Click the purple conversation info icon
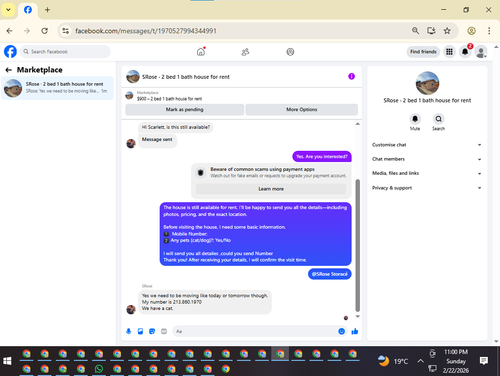Image resolution: width=500 pixels, height=376 pixels. [x=351, y=76]
